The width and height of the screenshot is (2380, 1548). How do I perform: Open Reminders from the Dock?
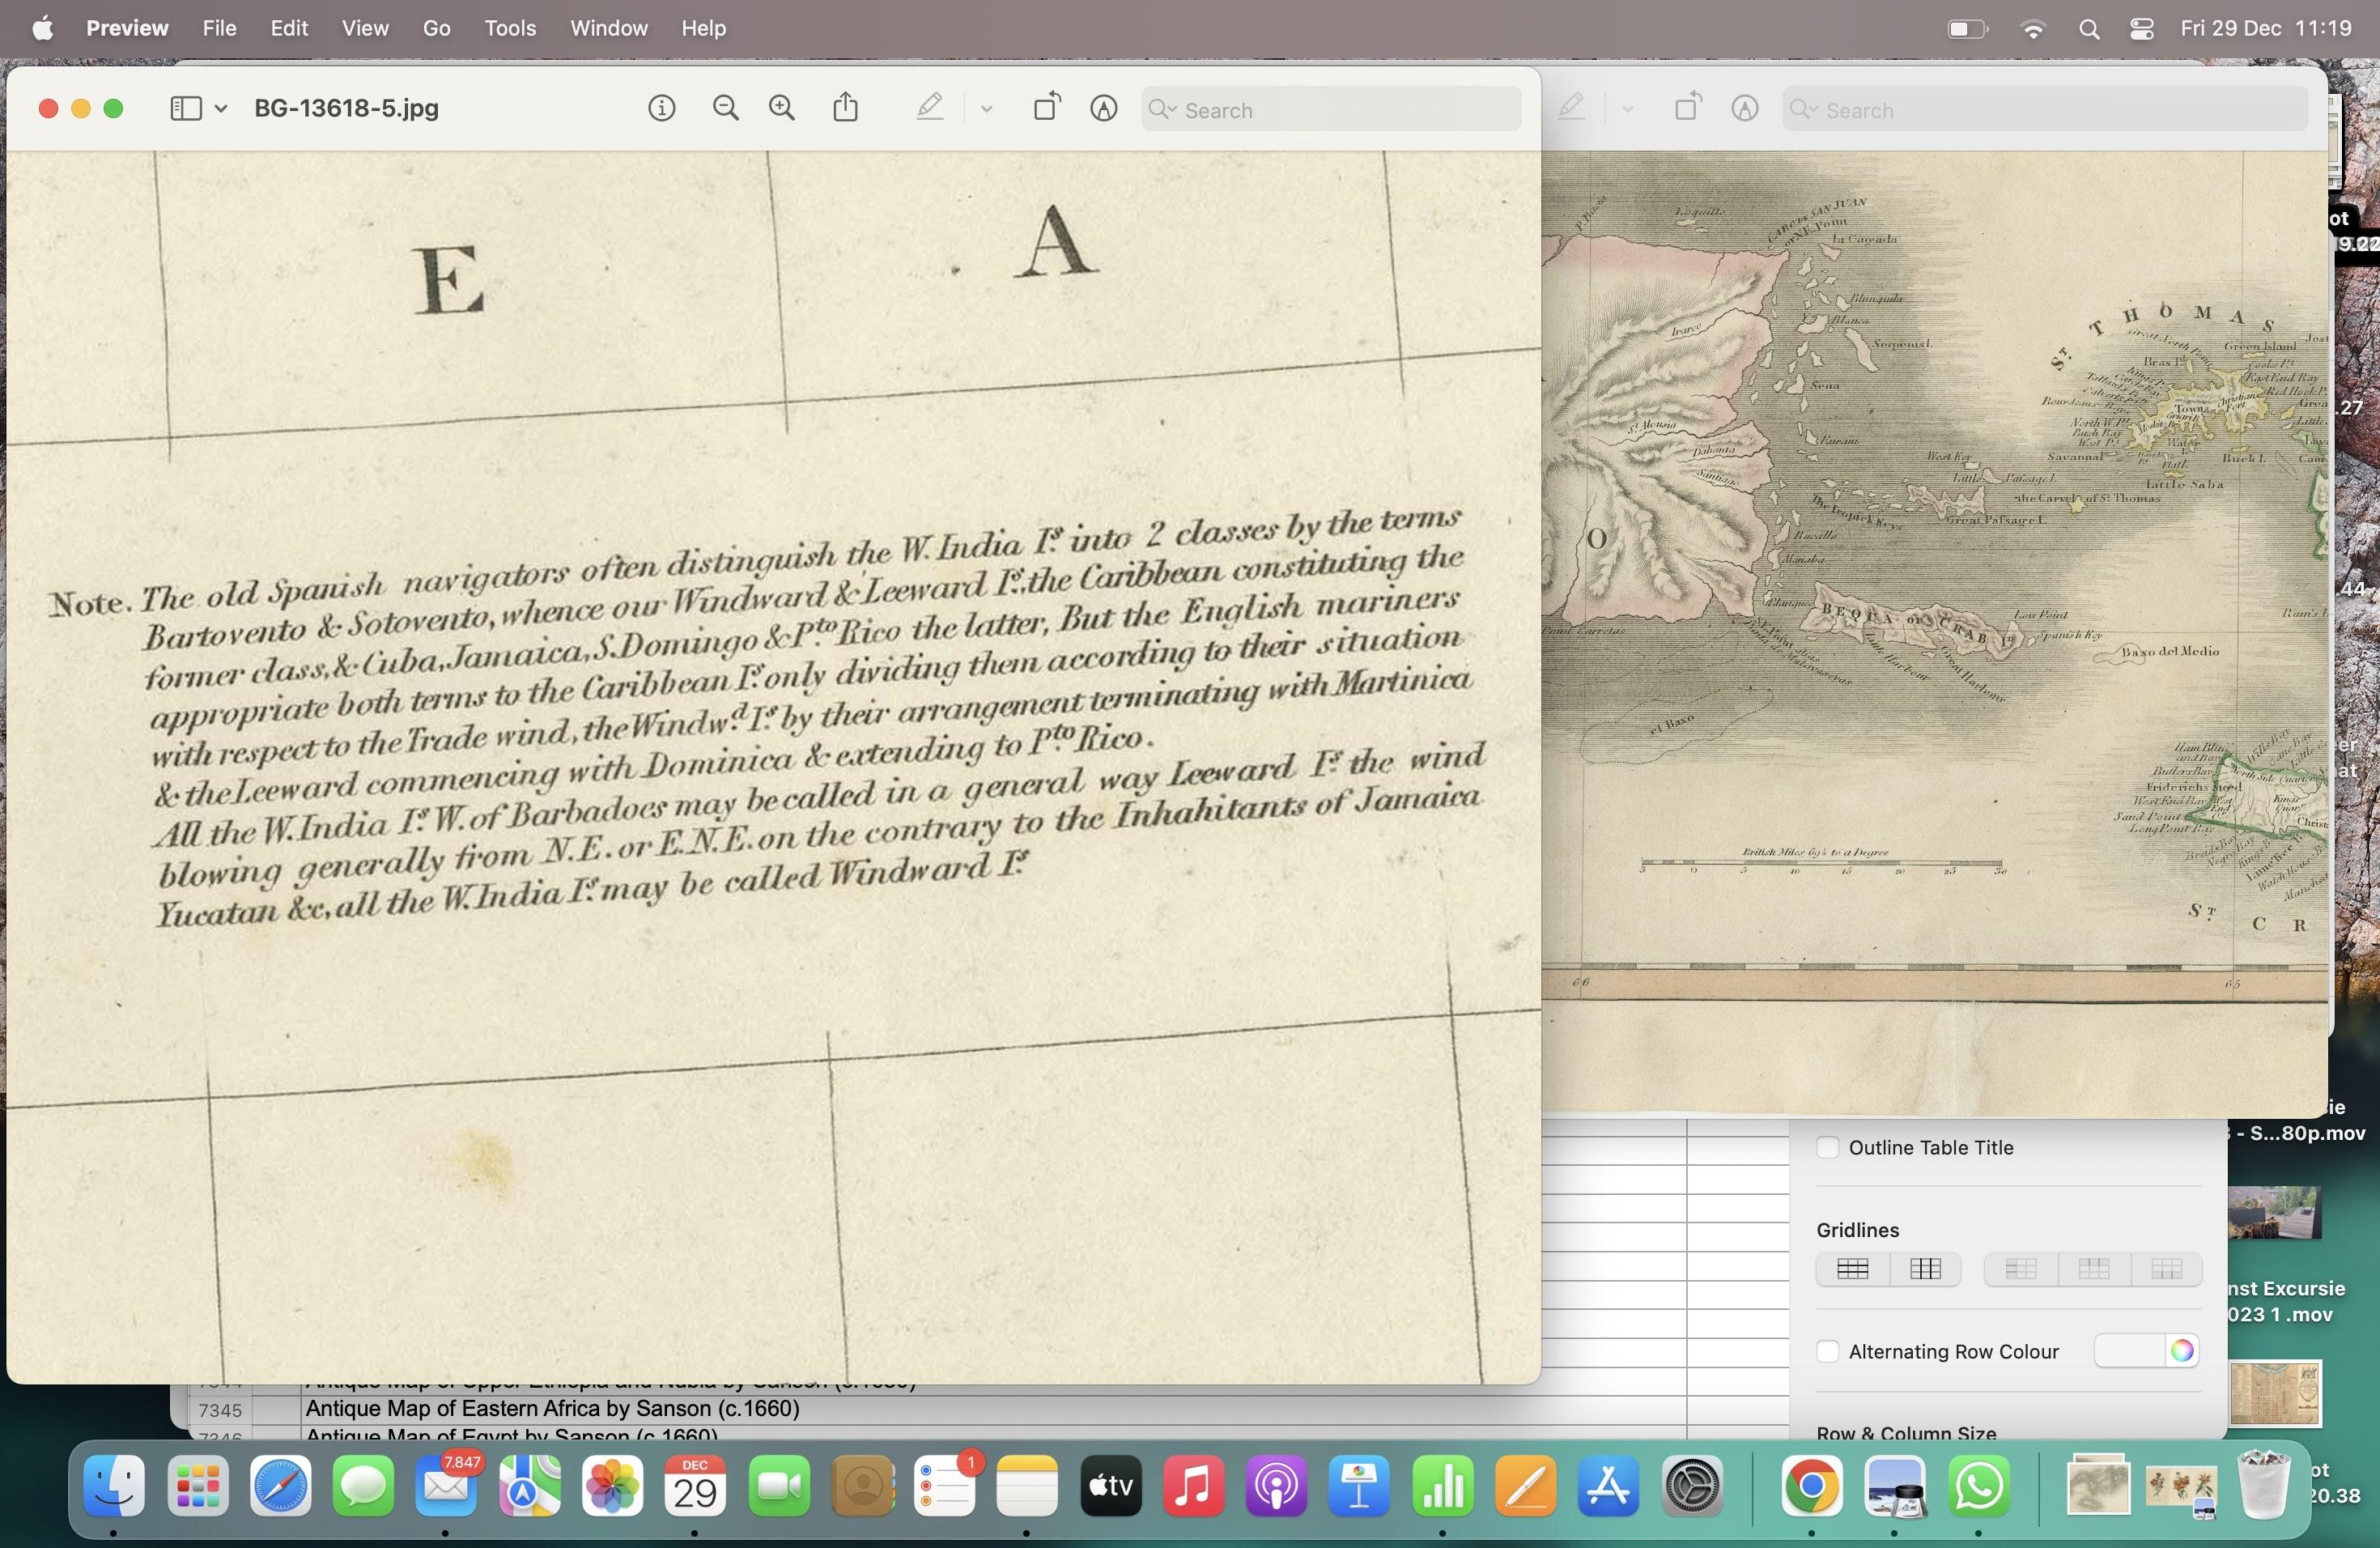945,1486
